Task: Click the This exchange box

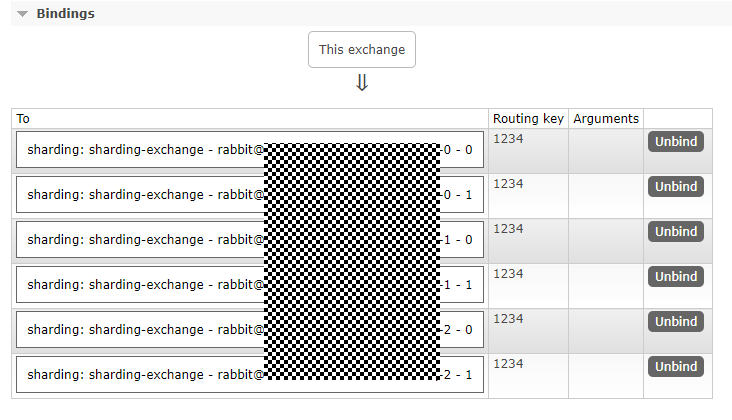Action: pos(362,49)
